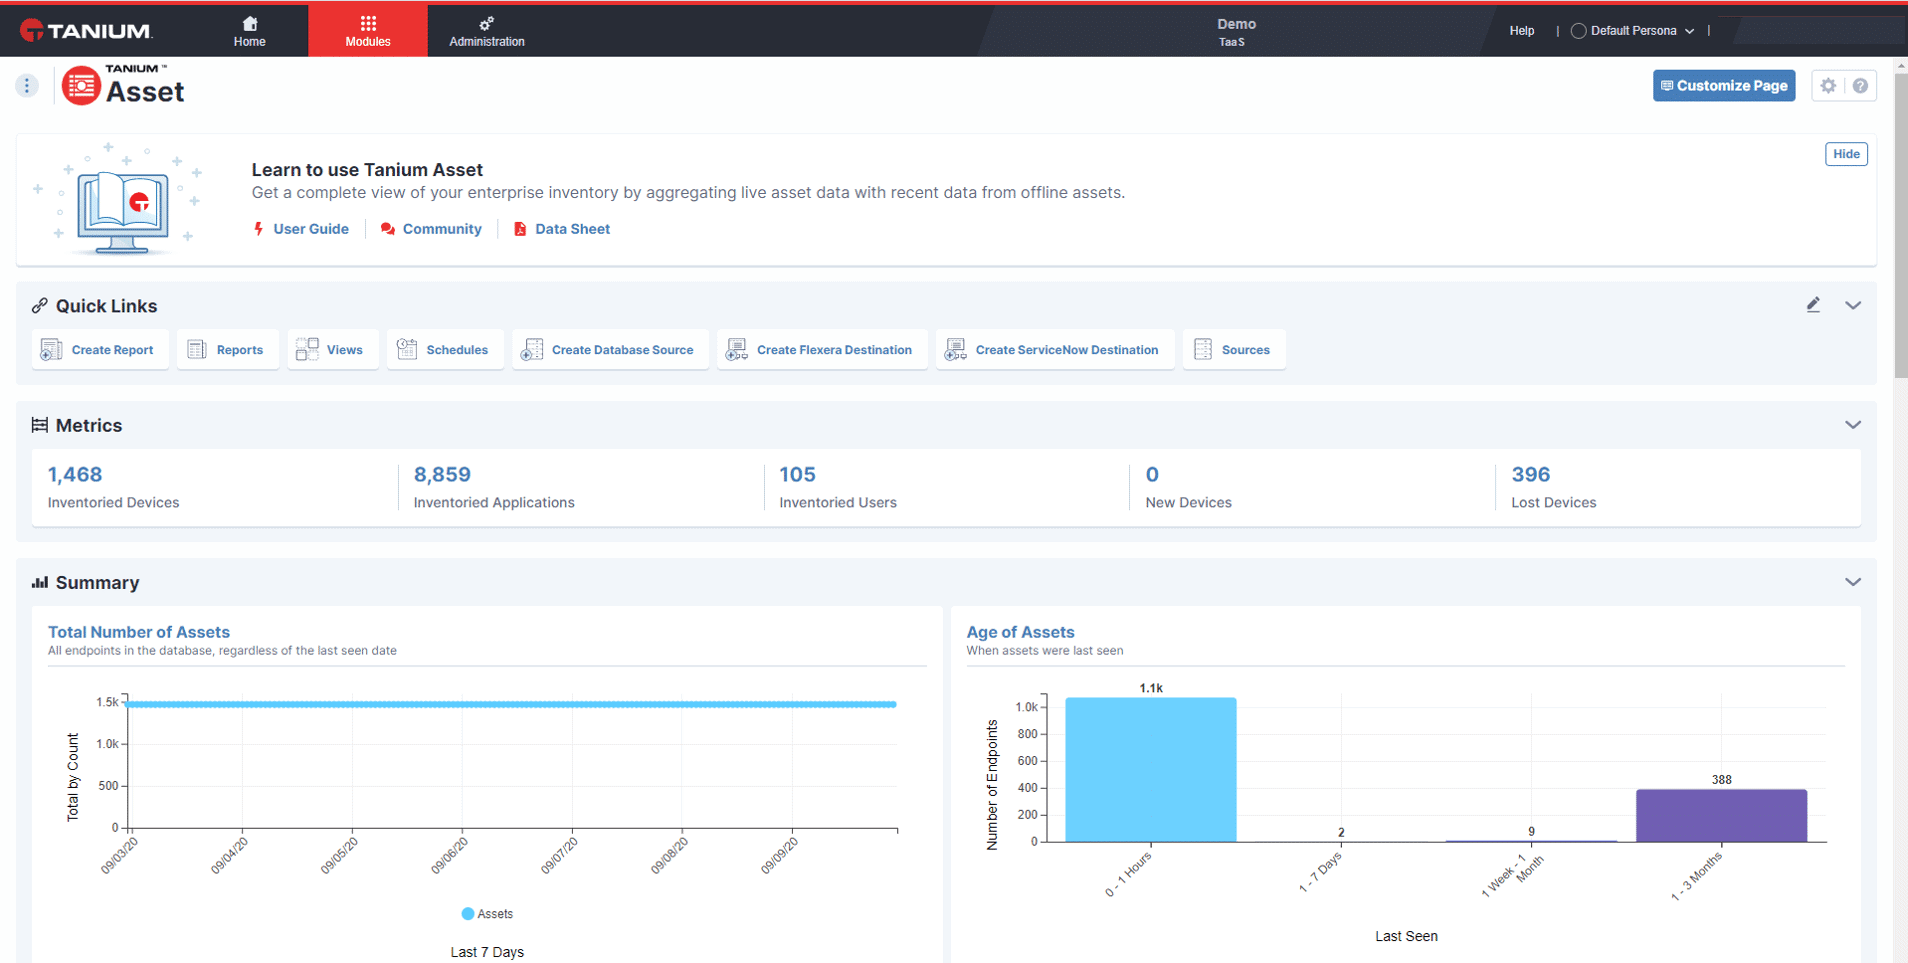
Task: Click the Create Report quick link
Action: [100, 350]
